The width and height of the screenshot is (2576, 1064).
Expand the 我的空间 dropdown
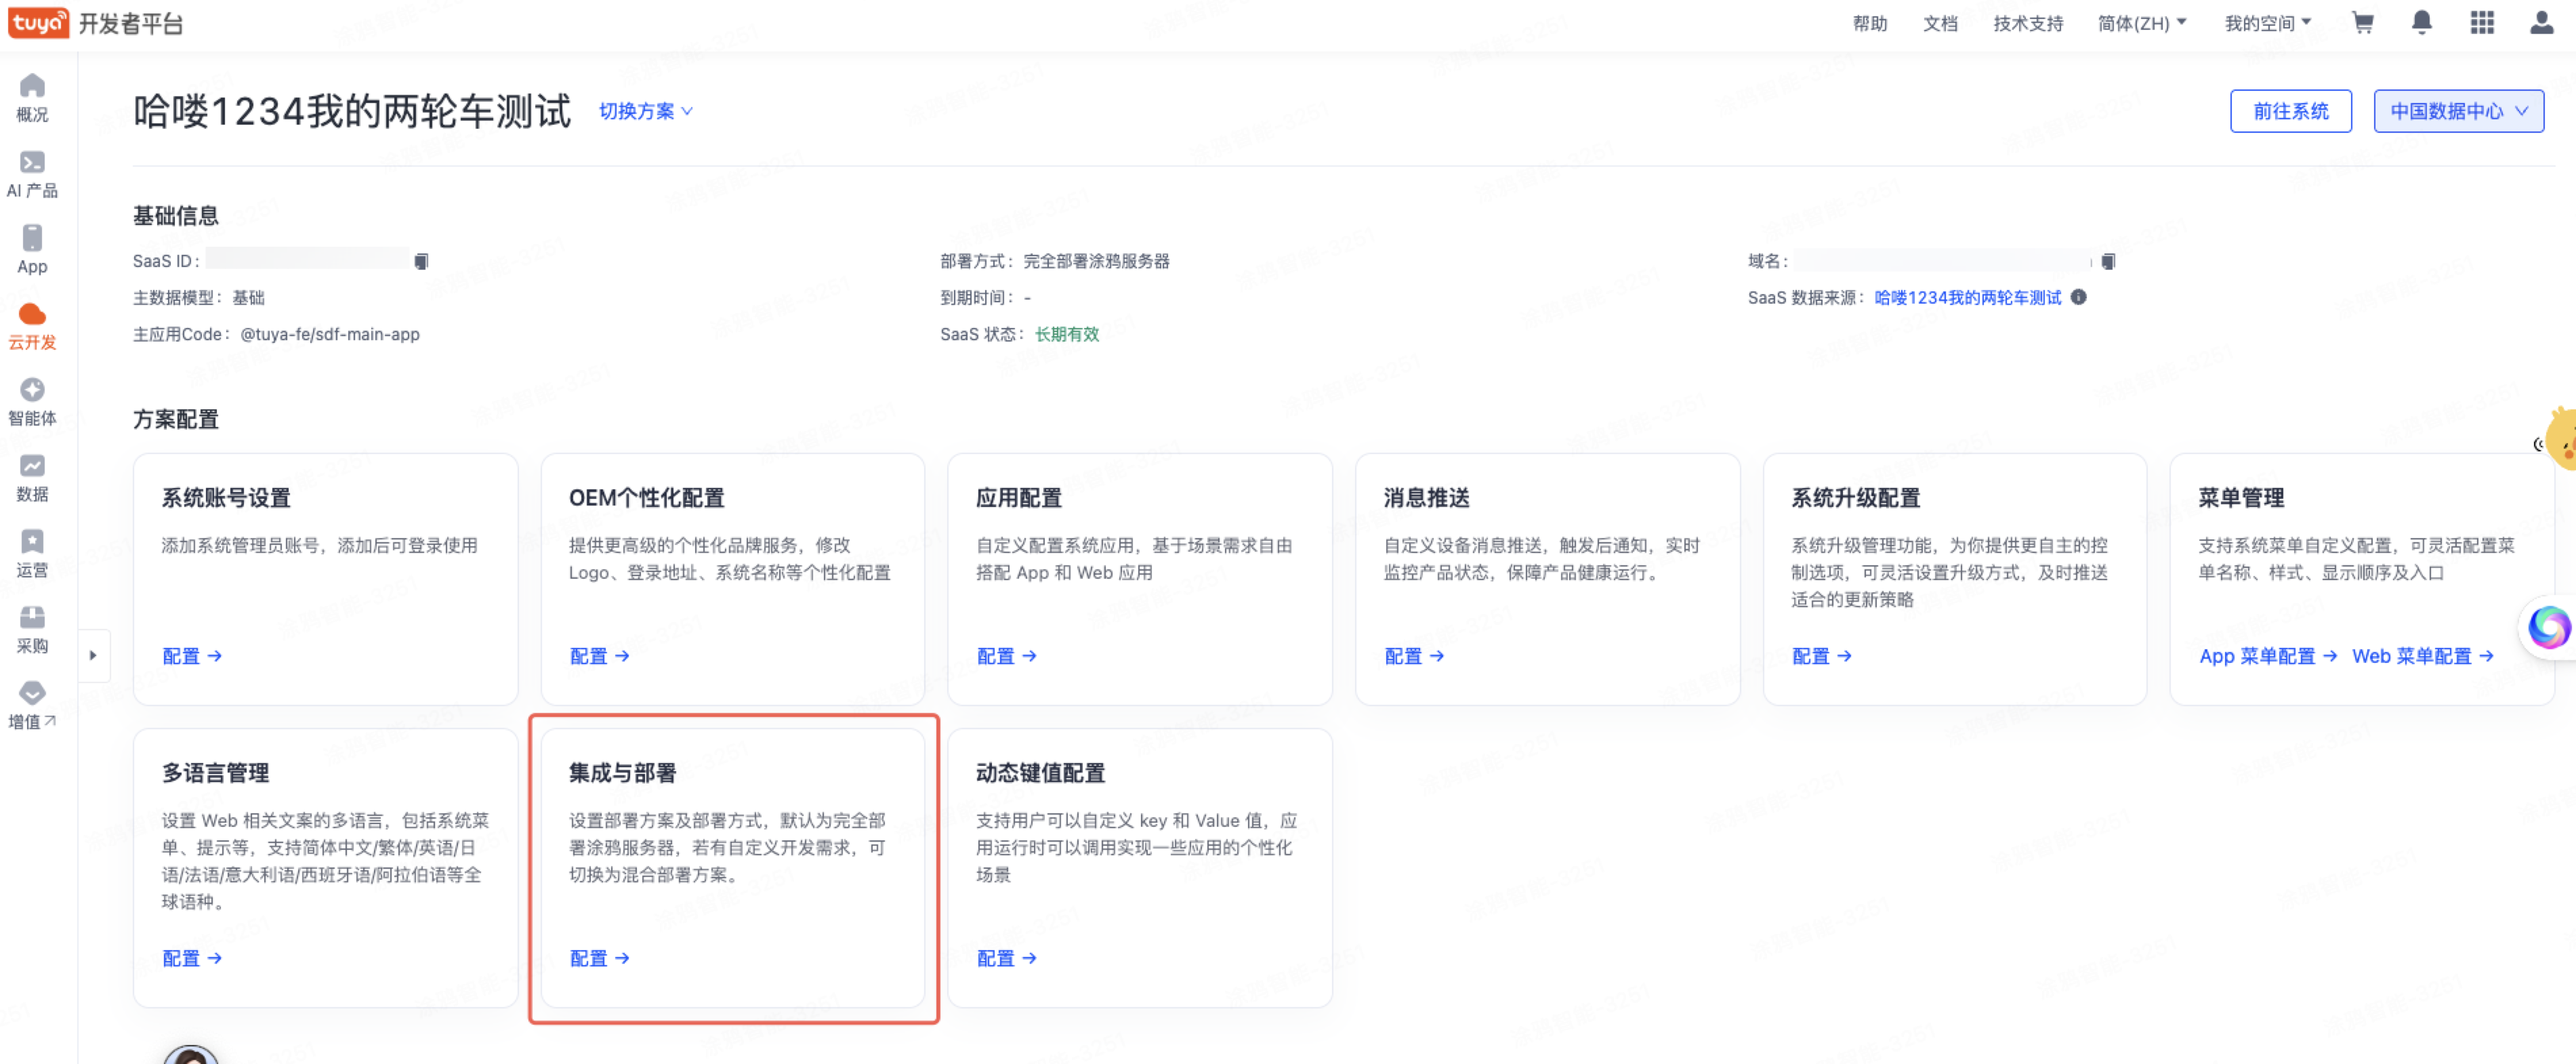(x=2265, y=22)
